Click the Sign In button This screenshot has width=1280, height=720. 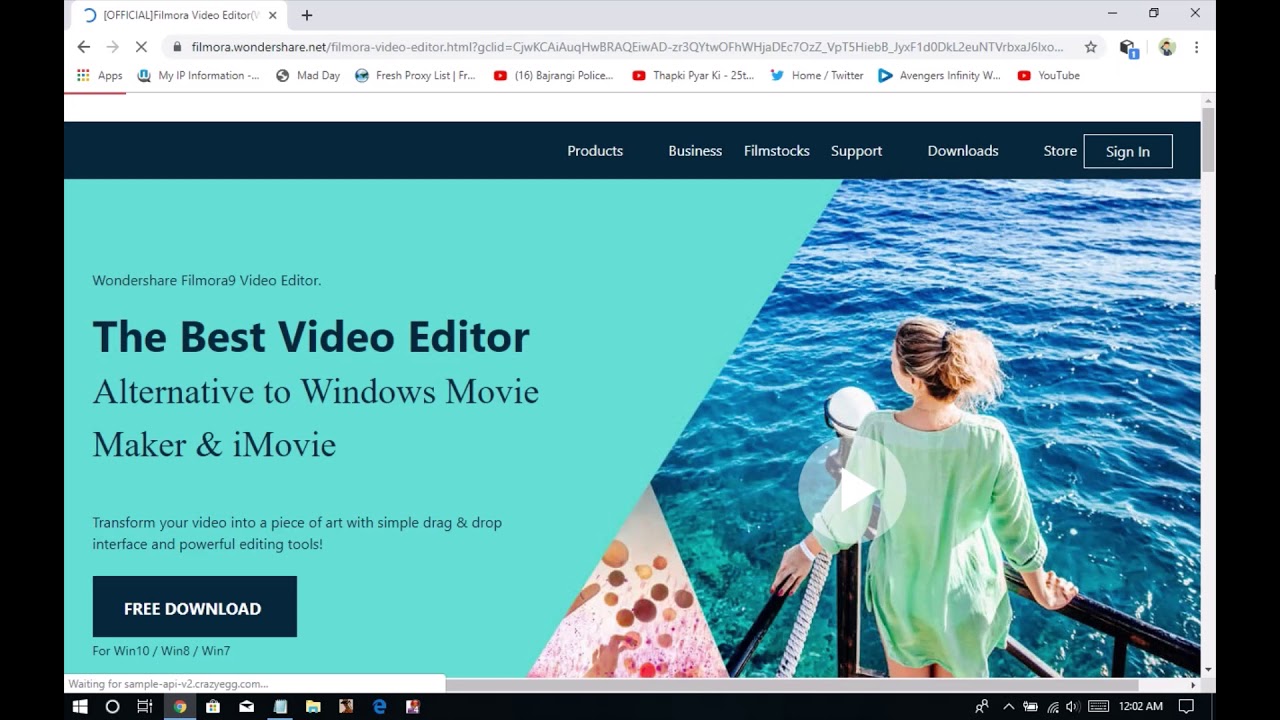click(1128, 151)
